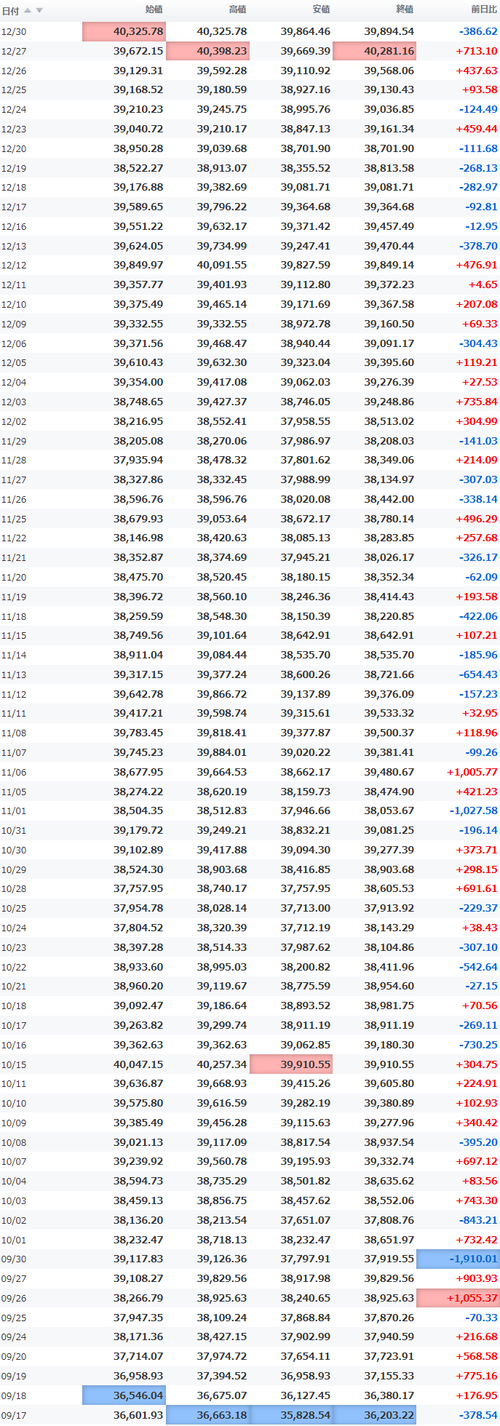Screen dimensions: 500x1426
Task: Choose the 終値 column header
Action: pos(404,10)
